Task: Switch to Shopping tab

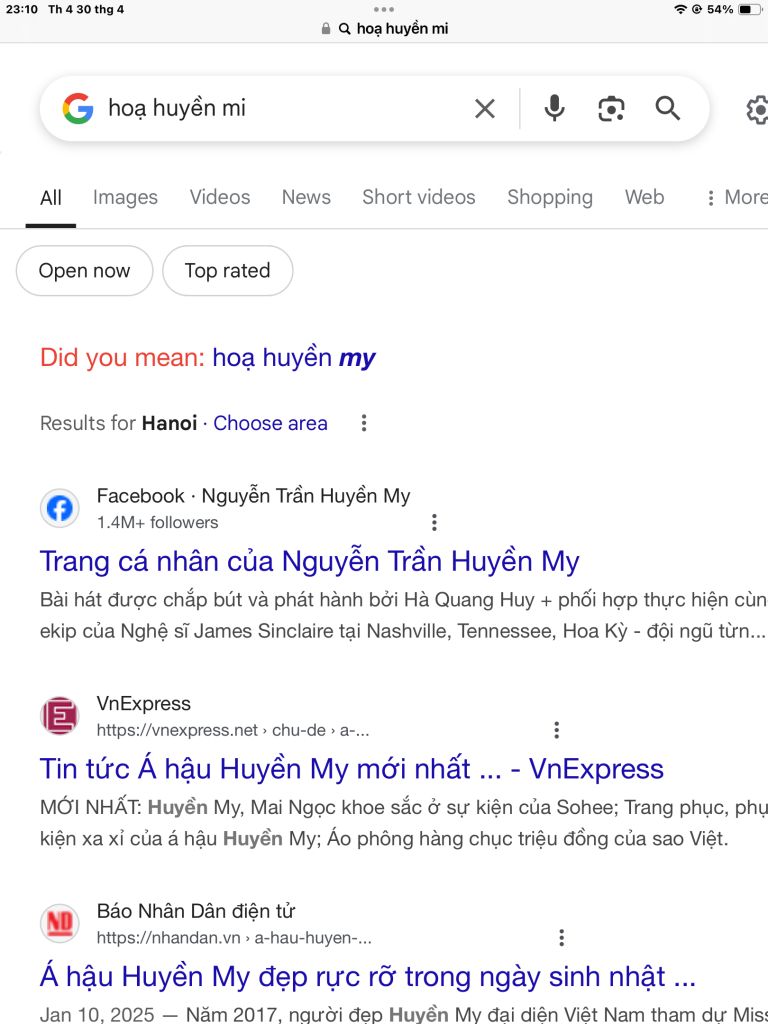Action: pos(550,197)
